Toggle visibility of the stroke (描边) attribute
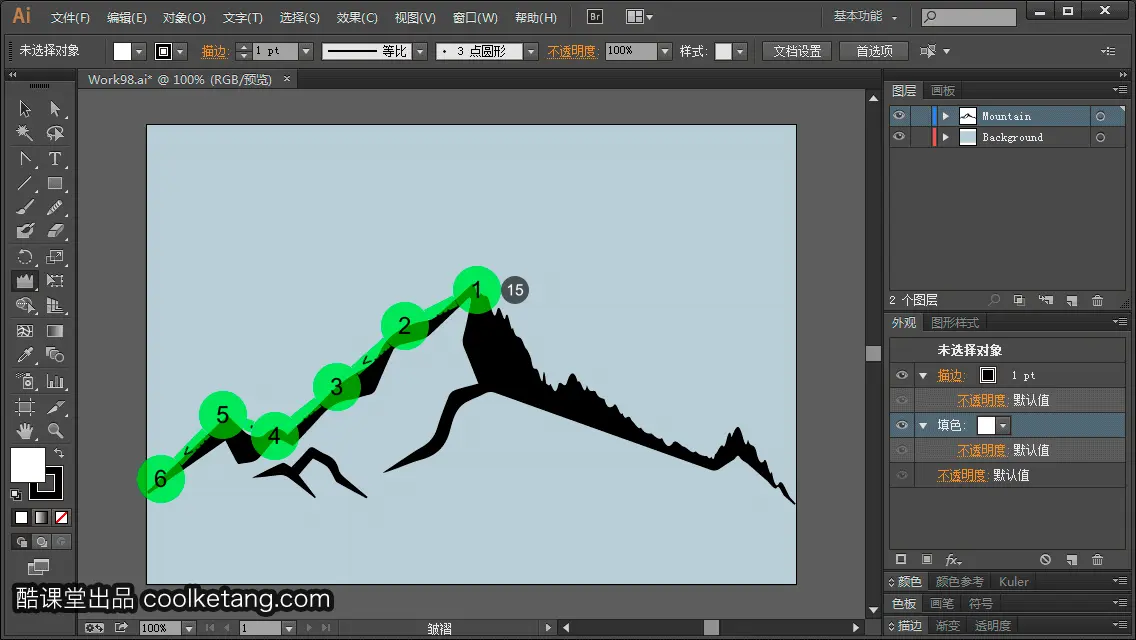The image size is (1136, 640). (x=902, y=375)
